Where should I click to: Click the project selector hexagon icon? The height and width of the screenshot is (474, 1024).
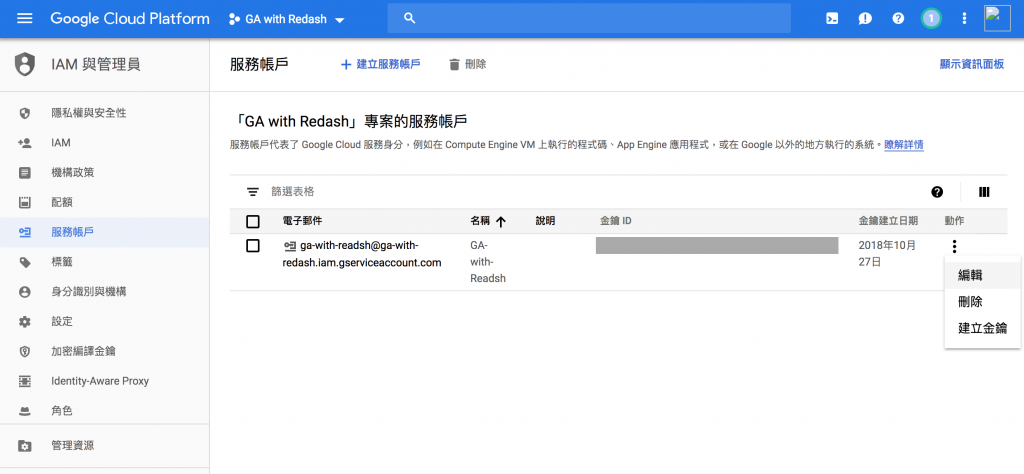click(x=234, y=19)
